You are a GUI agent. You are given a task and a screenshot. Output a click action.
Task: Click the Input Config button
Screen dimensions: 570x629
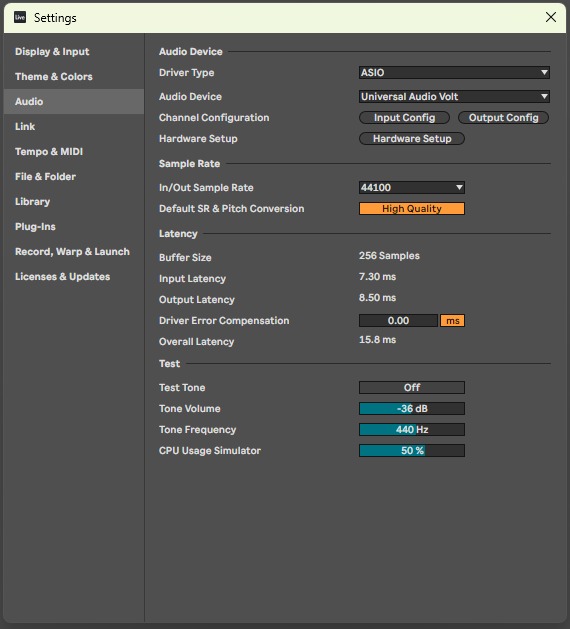pyautogui.click(x=404, y=118)
